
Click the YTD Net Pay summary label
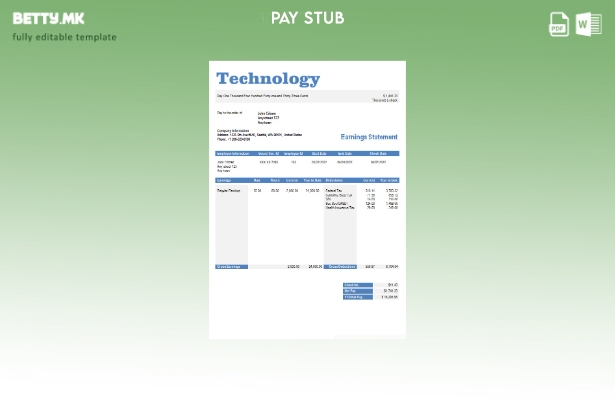(354, 297)
